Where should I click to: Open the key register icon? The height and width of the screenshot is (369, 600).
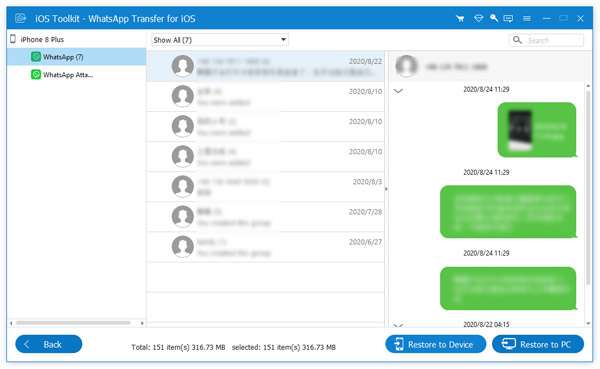(x=494, y=18)
